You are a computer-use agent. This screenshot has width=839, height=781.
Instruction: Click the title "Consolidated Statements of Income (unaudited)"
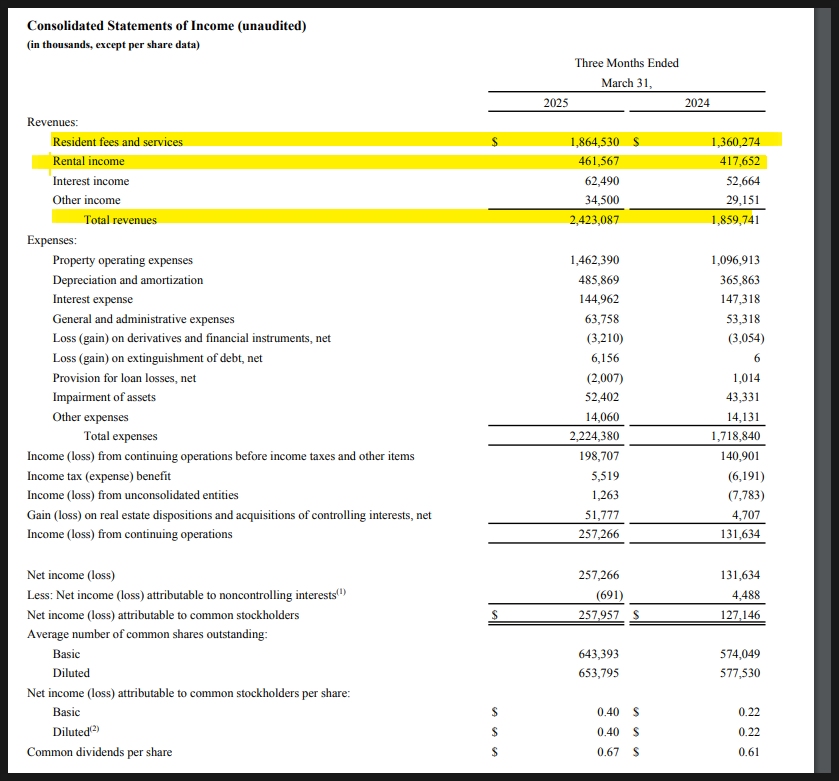tap(166, 26)
